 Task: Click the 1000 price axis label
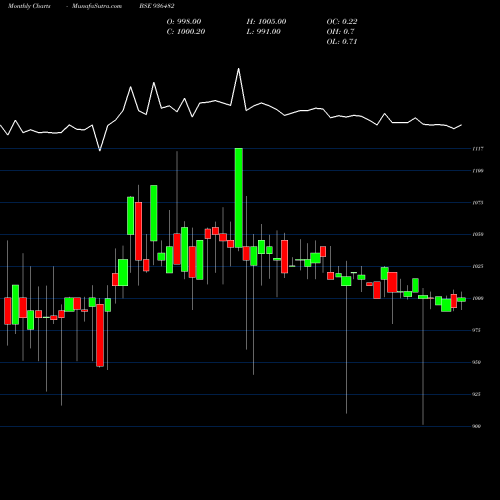pos(478,299)
